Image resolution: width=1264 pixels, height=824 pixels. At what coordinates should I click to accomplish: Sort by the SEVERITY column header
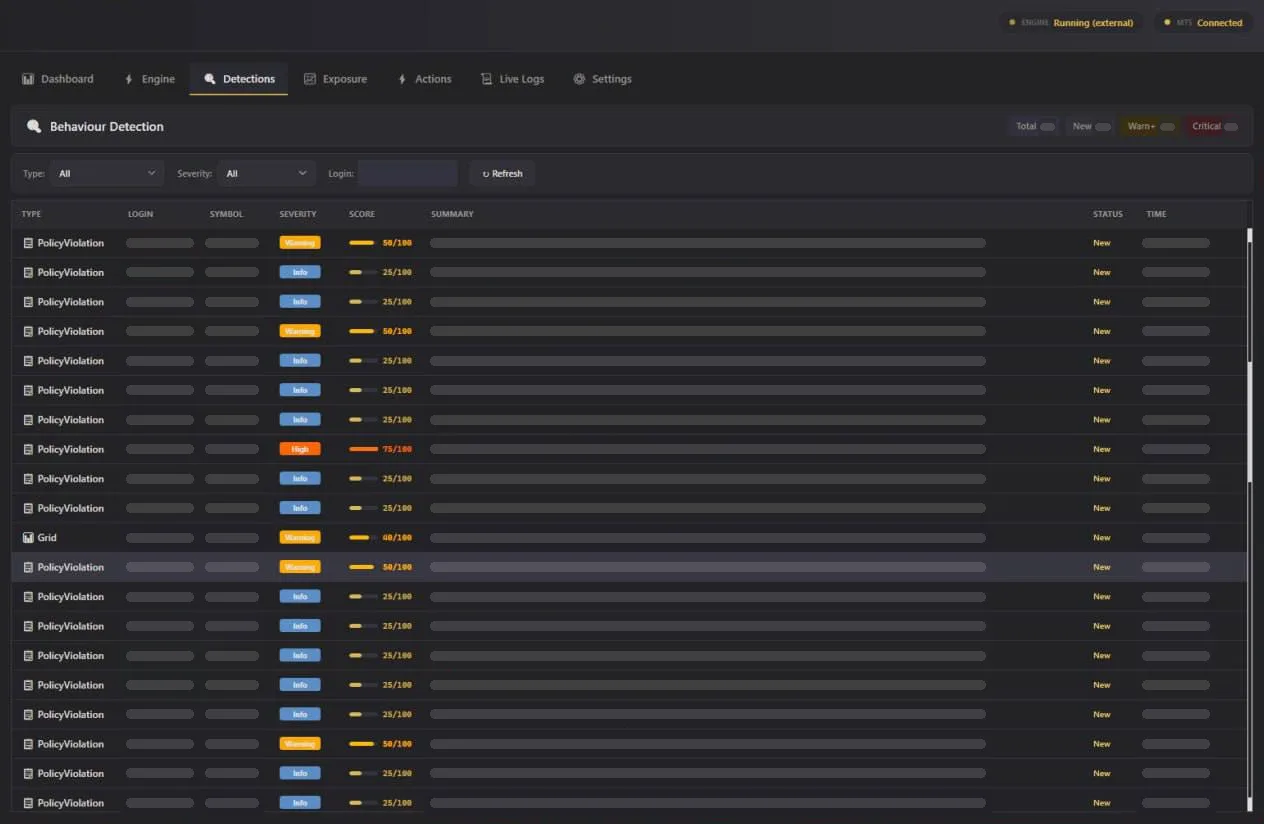tap(298, 214)
